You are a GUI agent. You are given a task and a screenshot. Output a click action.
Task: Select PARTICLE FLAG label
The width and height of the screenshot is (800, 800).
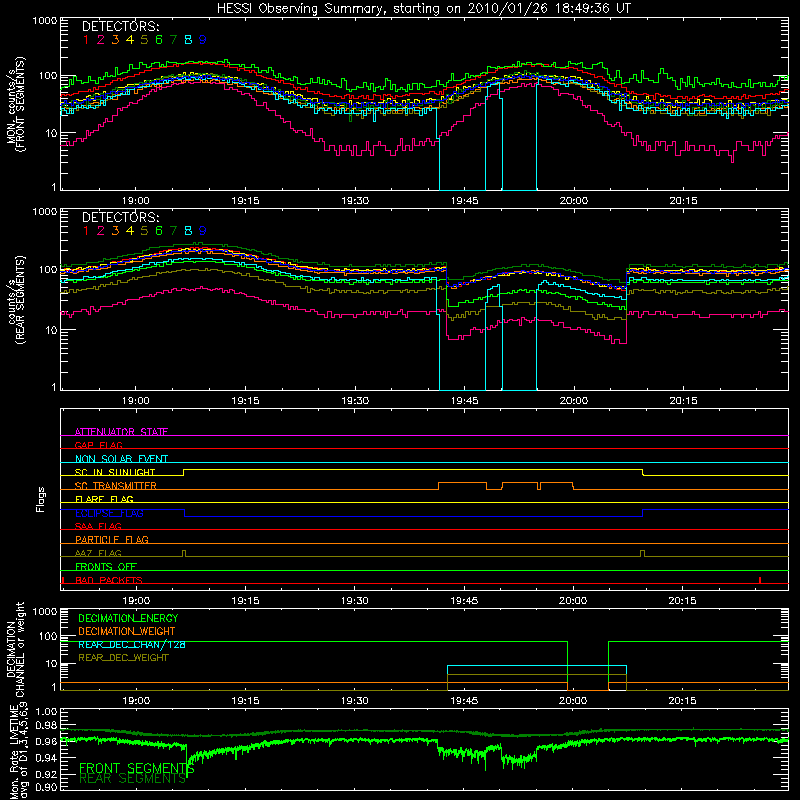pyautogui.click(x=112, y=539)
